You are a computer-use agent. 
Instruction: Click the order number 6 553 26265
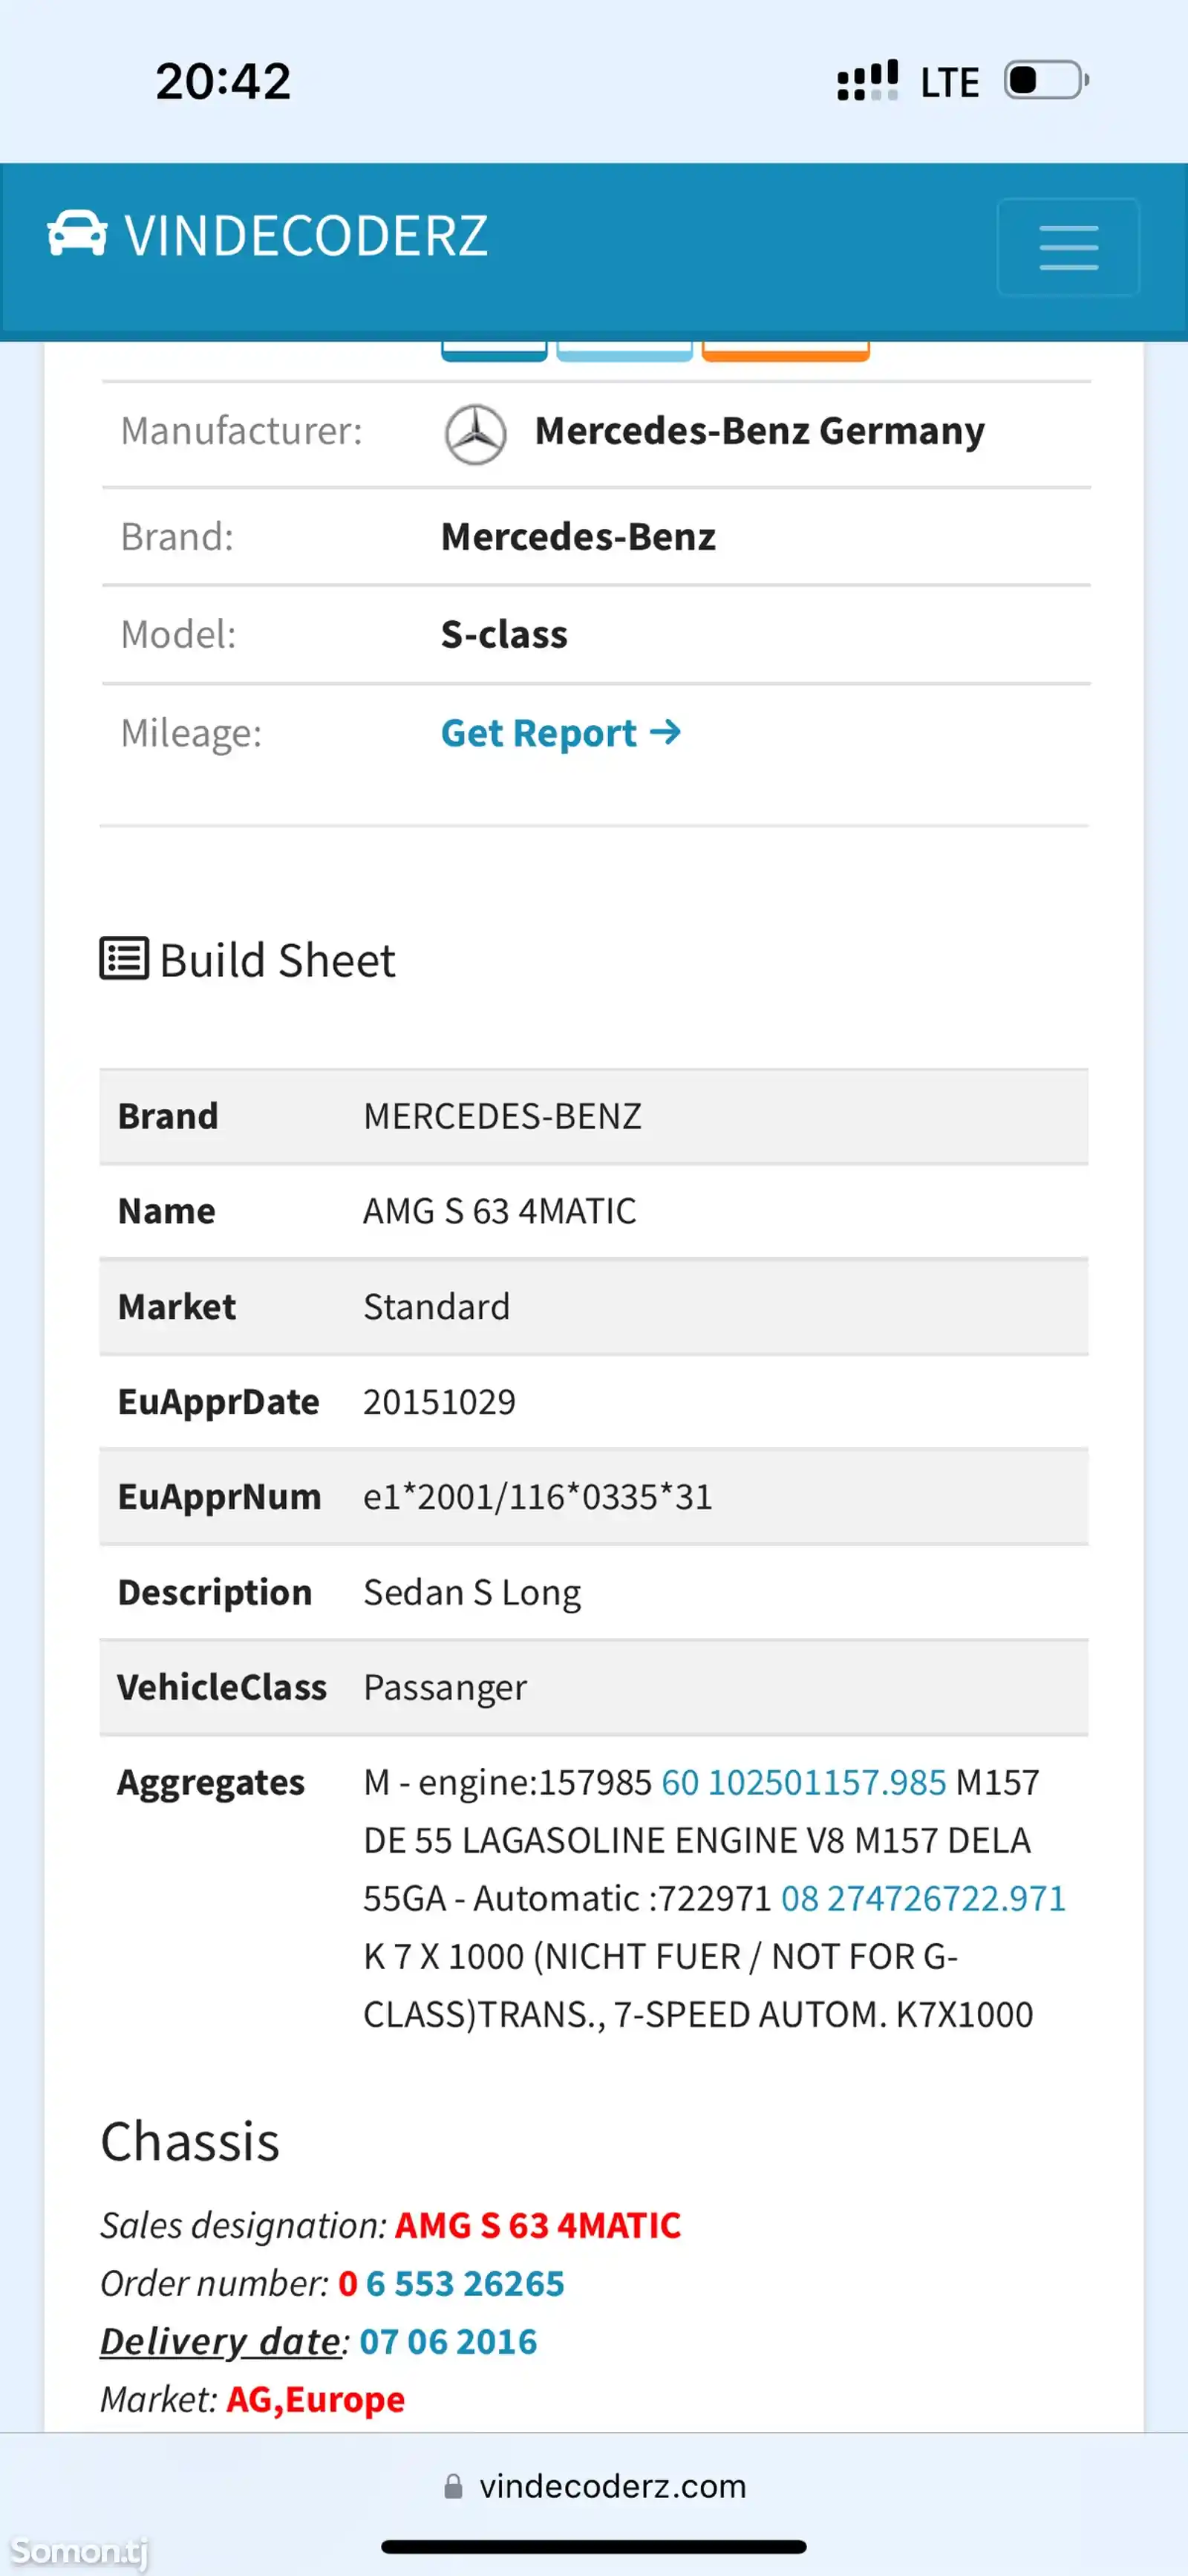click(x=465, y=2283)
